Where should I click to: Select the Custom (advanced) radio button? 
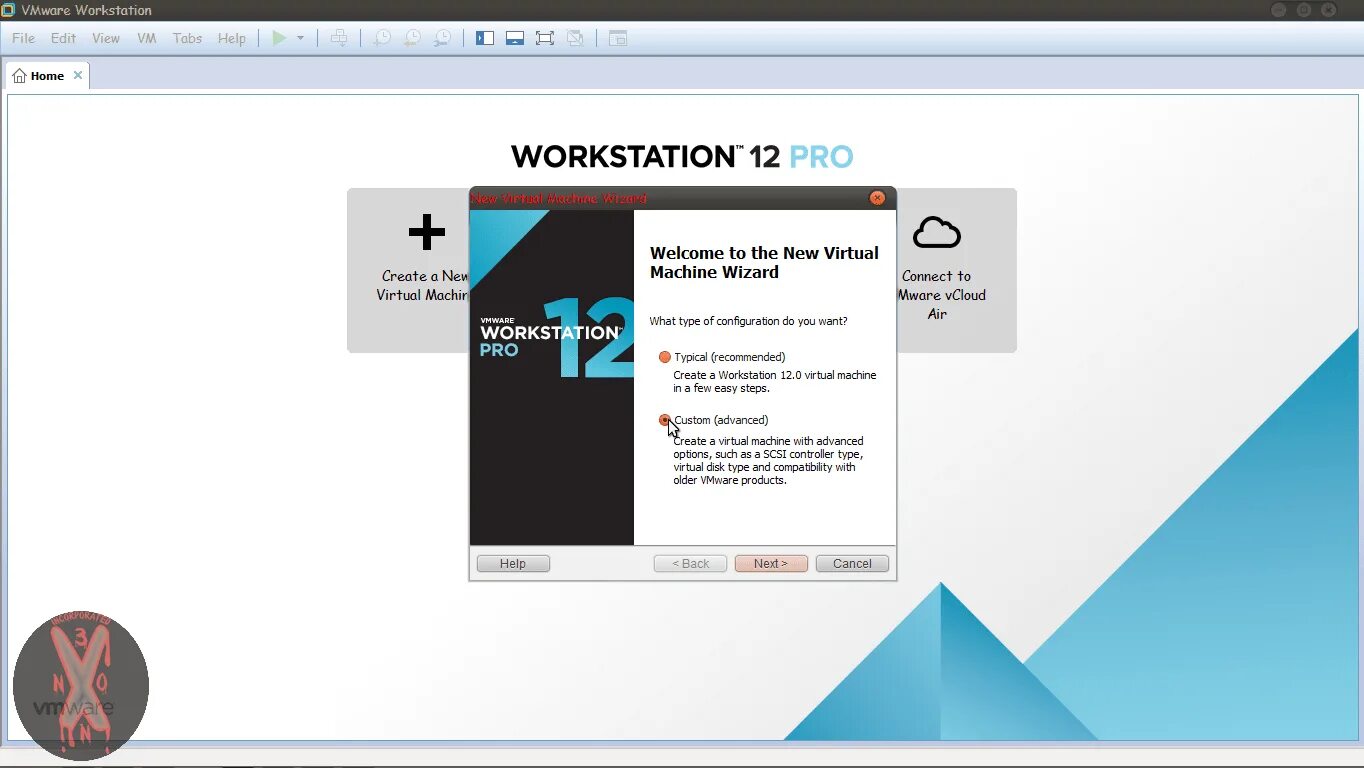pyautogui.click(x=665, y=420)
